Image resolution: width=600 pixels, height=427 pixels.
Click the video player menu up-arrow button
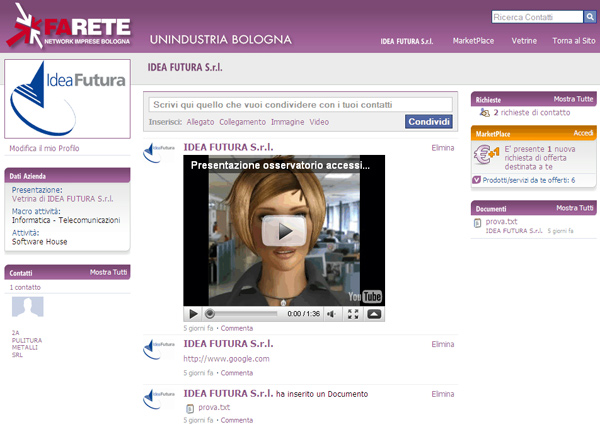coord(374,314)
